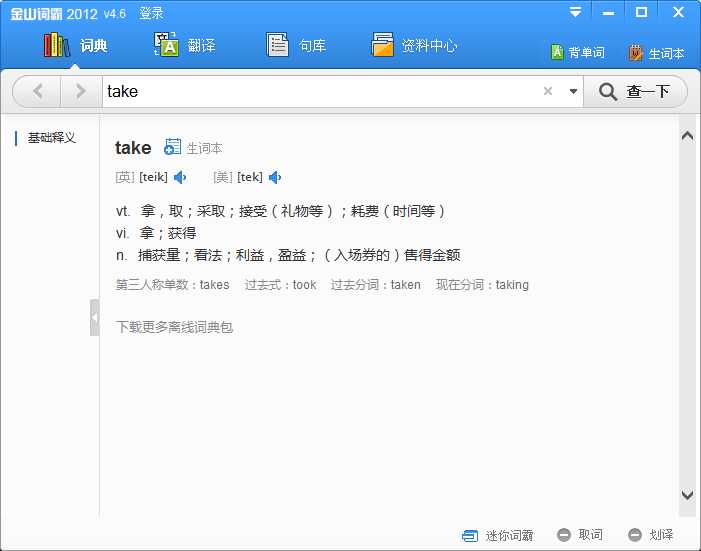The height and width of the screenshot is (551, 701).
Task: Close the 金山词霸 window
Action: coord(678,13)
